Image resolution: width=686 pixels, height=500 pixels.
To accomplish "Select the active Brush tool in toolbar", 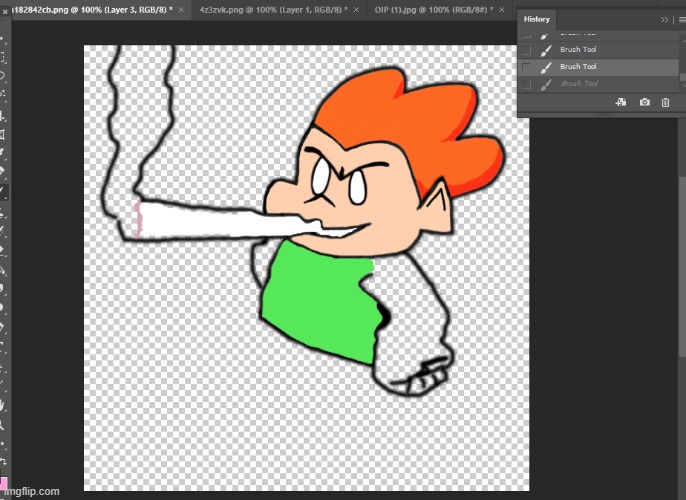I will coord(2,191).
